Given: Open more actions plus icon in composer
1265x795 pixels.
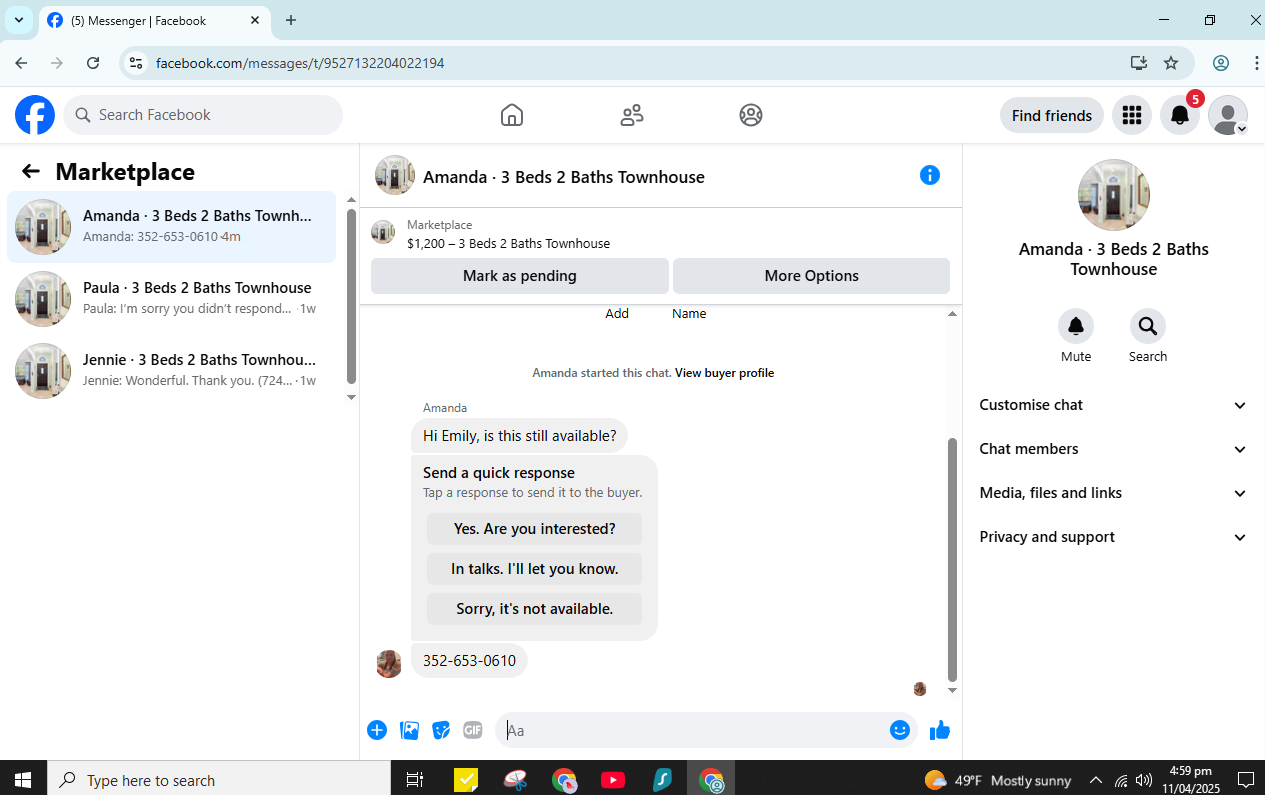Looking at the screenshot, I should (x=377, y=730).
